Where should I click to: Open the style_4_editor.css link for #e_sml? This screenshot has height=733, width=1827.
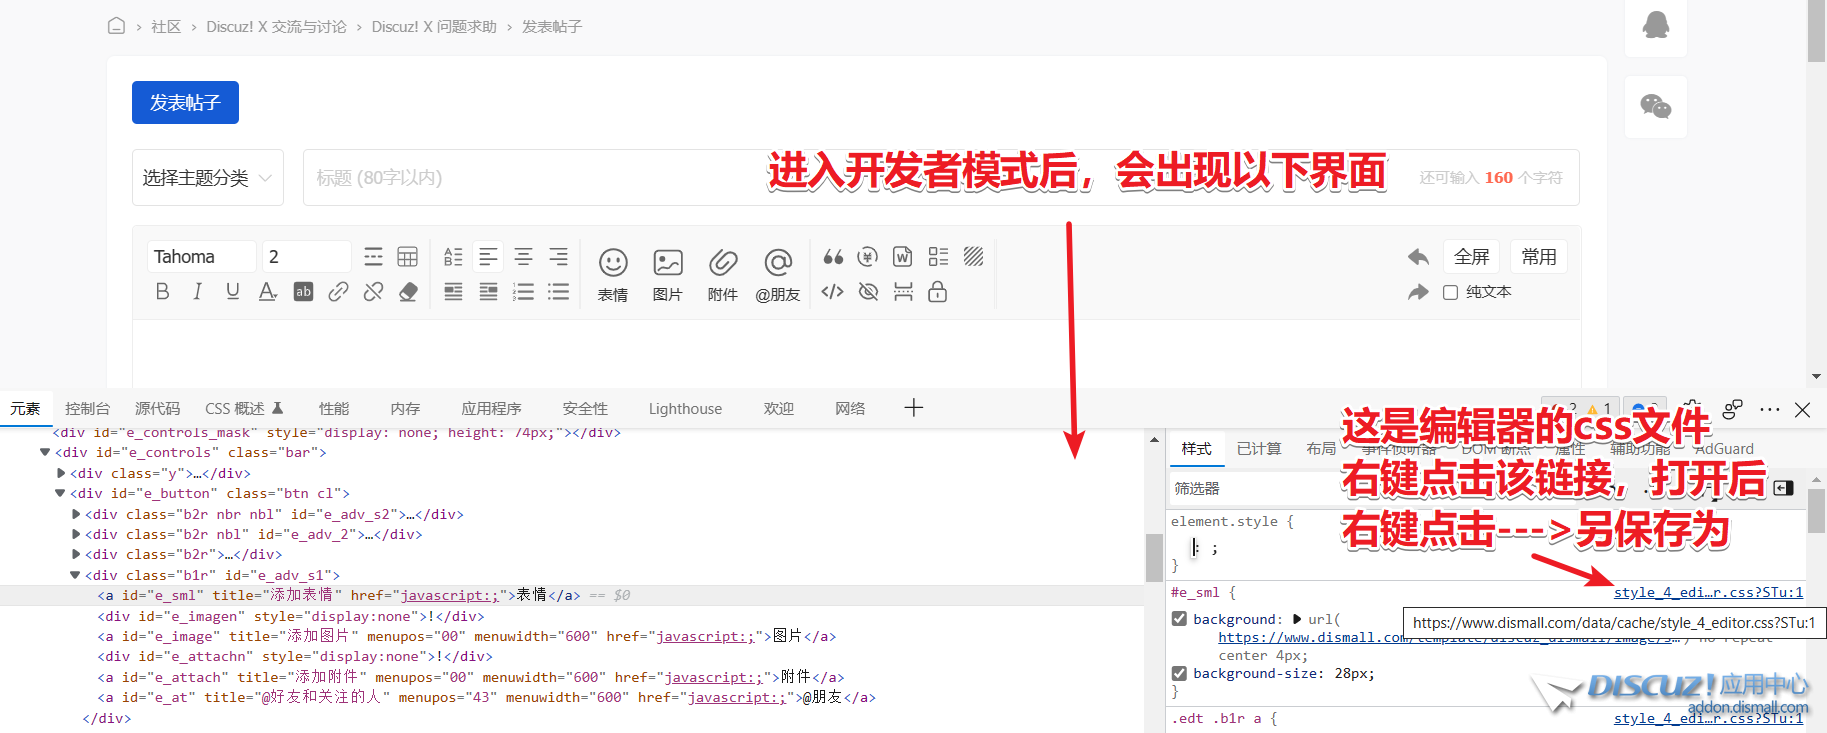point(1708,592)
